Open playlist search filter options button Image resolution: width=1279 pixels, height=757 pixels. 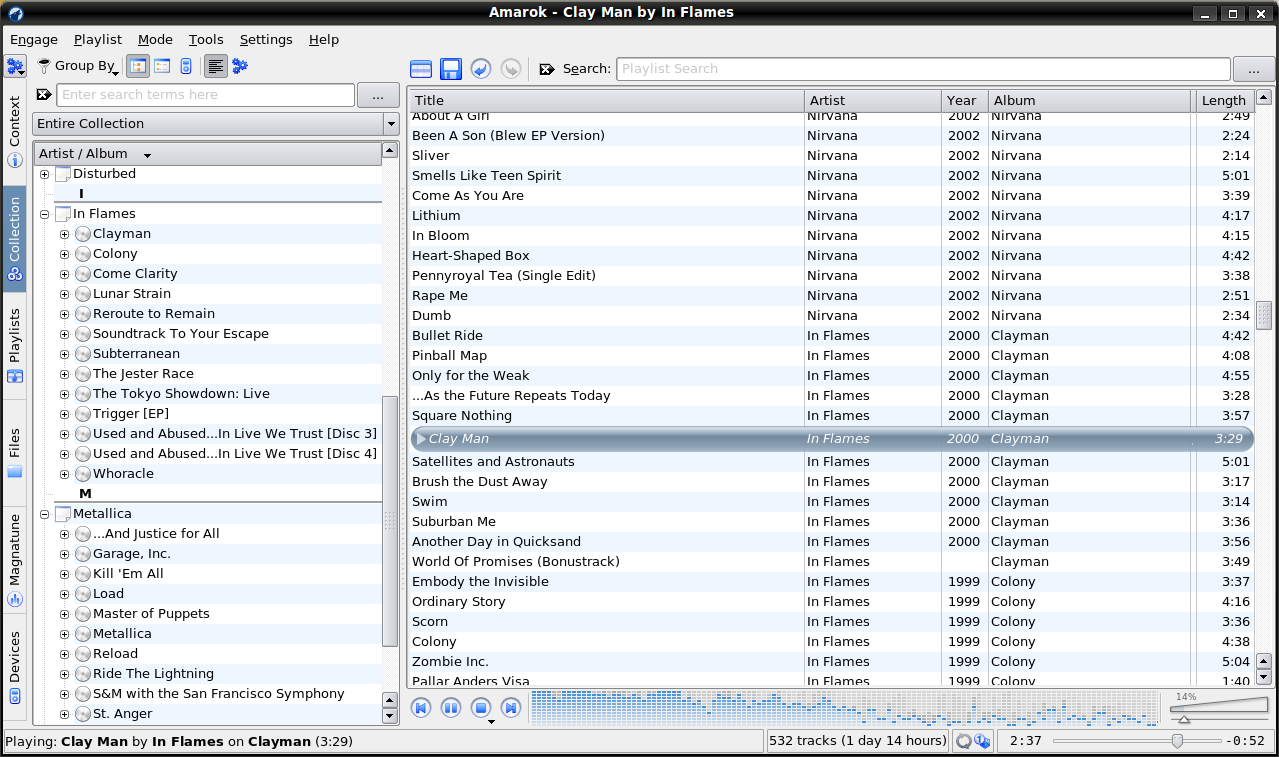(x=1254, y=69)
